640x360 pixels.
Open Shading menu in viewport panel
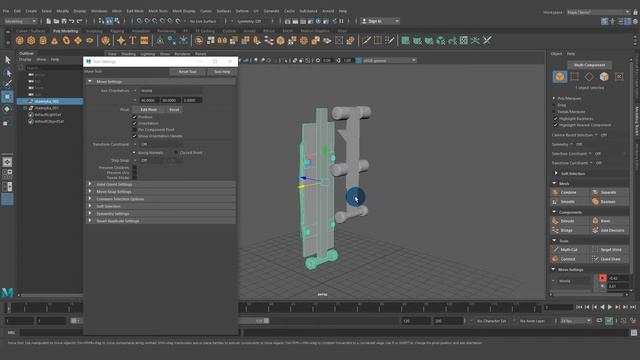coord(128,54)
